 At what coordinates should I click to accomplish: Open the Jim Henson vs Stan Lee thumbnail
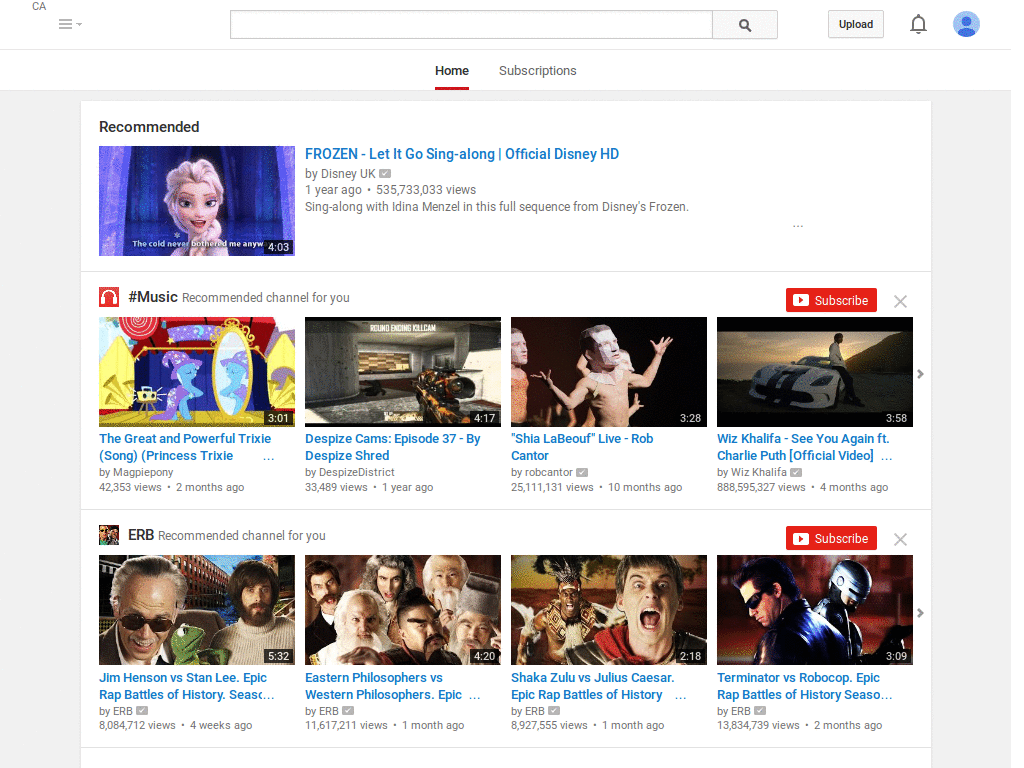click(x=197, y=610)
